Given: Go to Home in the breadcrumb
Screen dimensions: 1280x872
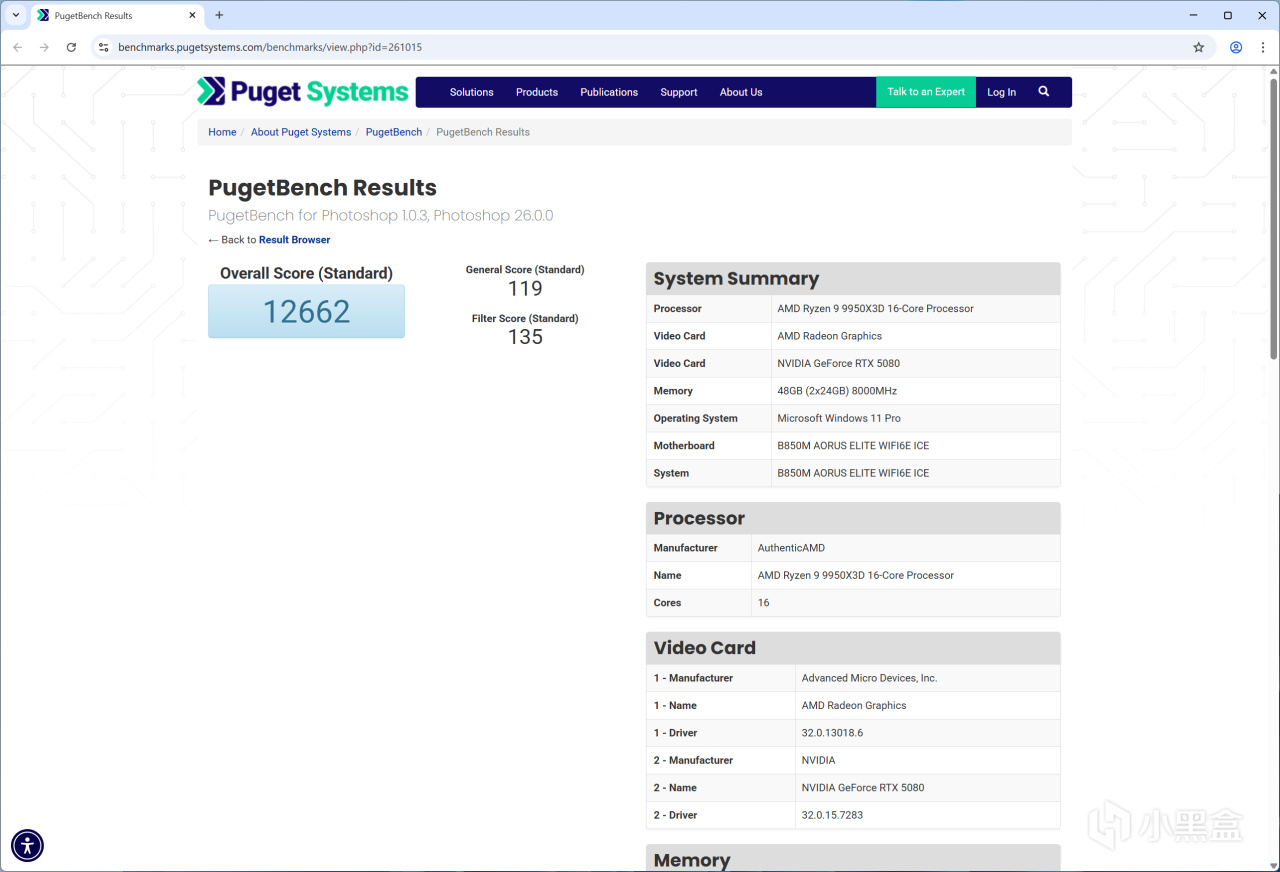Looking at the screenshot, I should click(x=222, y=132).
